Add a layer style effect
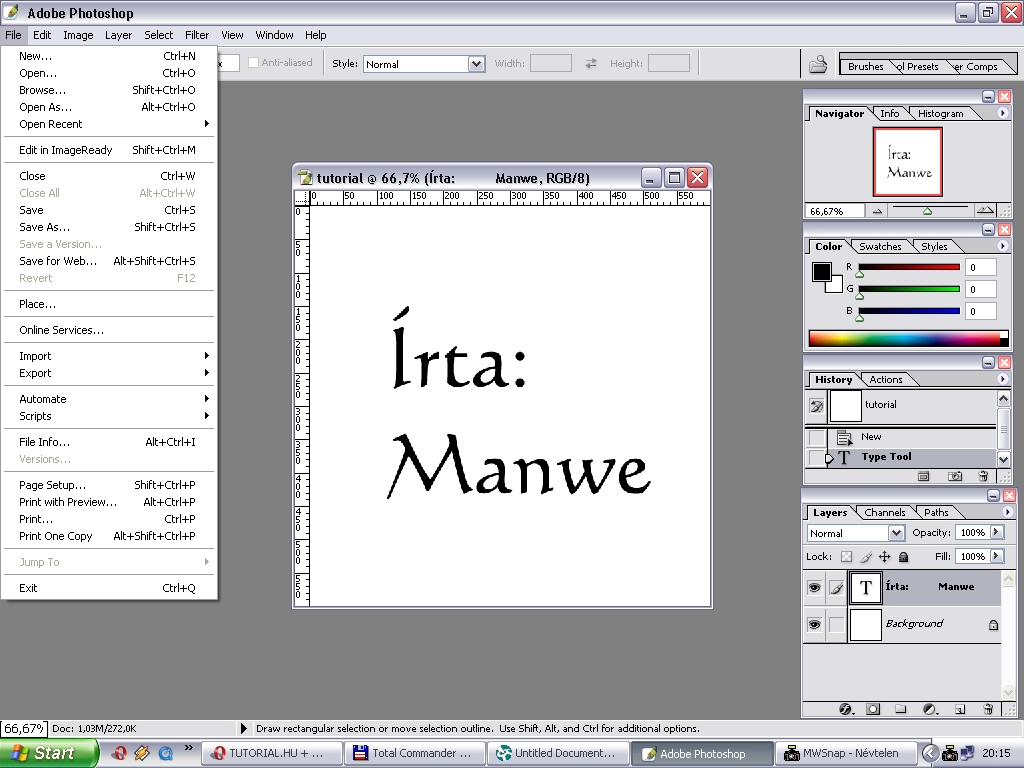Screen dimensions: 1024x768 (x=846, y=709)
